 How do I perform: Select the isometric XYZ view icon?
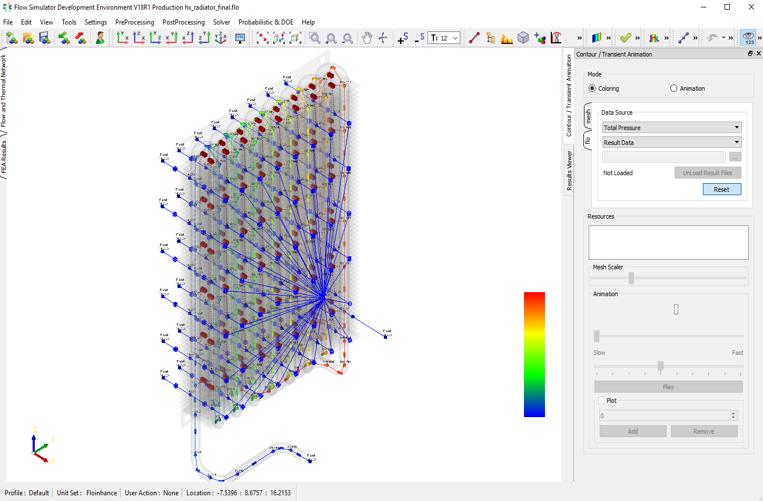[220, 38]
